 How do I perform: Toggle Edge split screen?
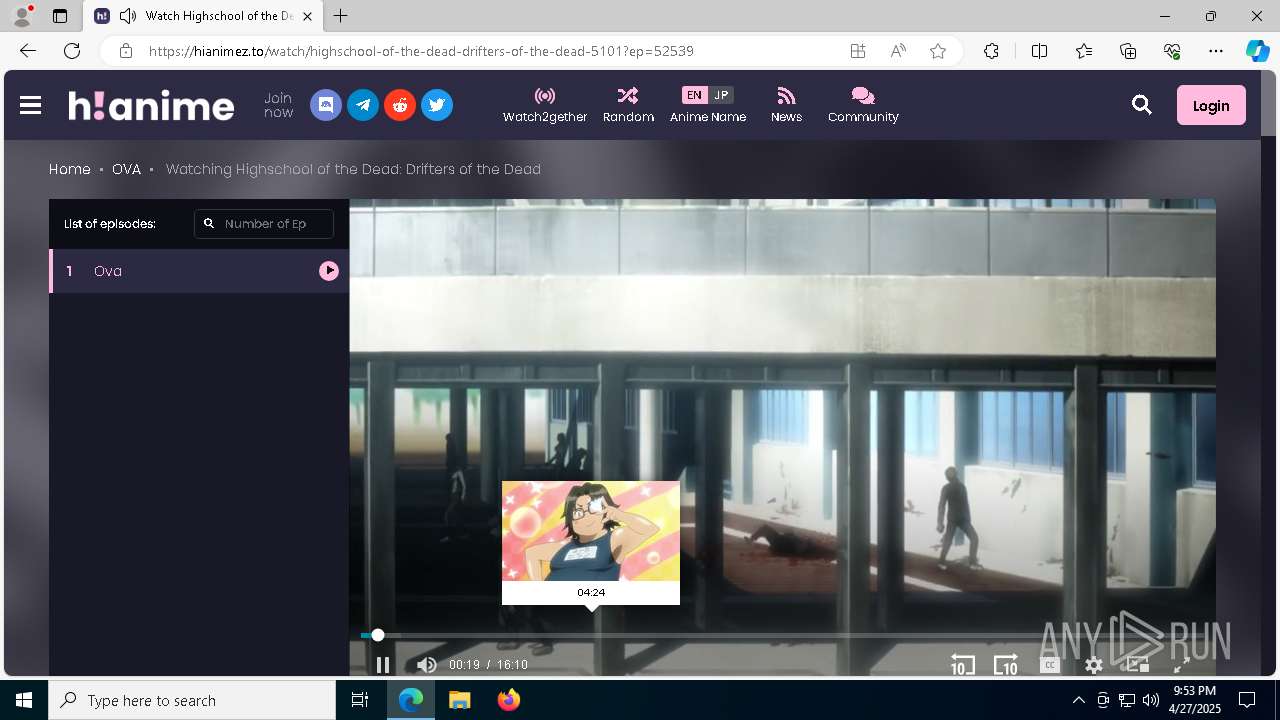[x=1039, y=51]
